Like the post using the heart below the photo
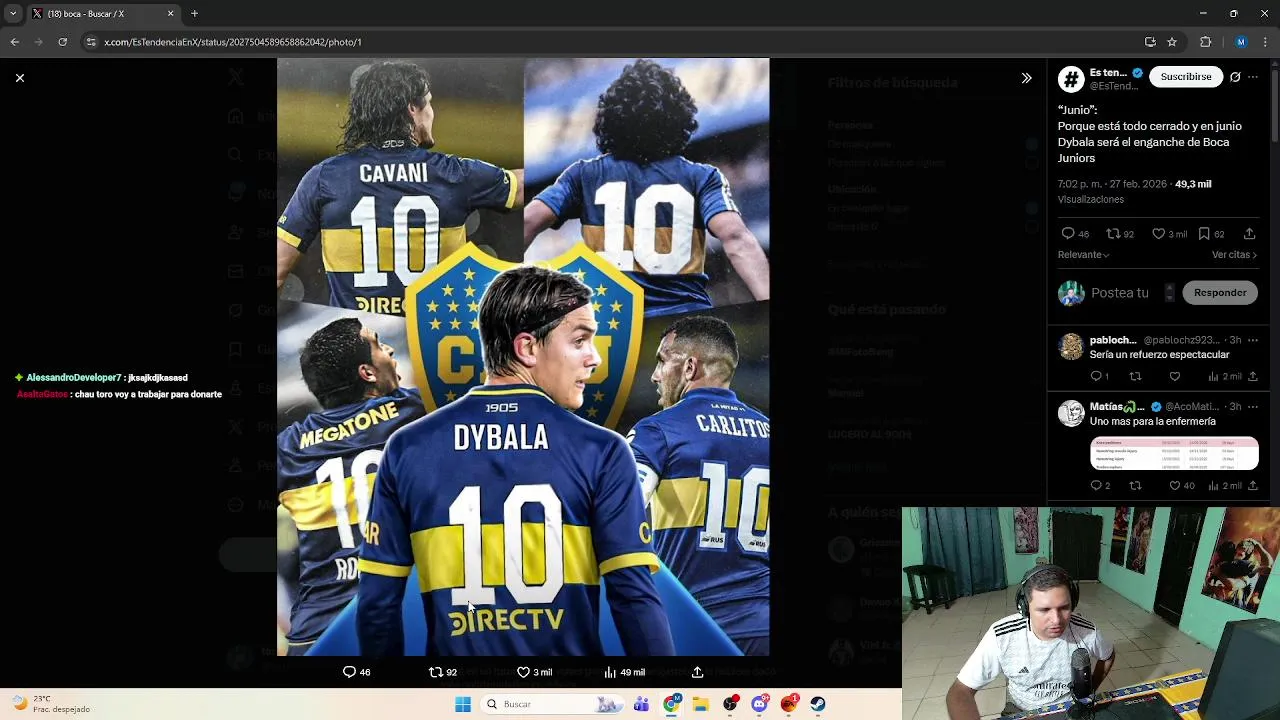 [x=523, y=672]
